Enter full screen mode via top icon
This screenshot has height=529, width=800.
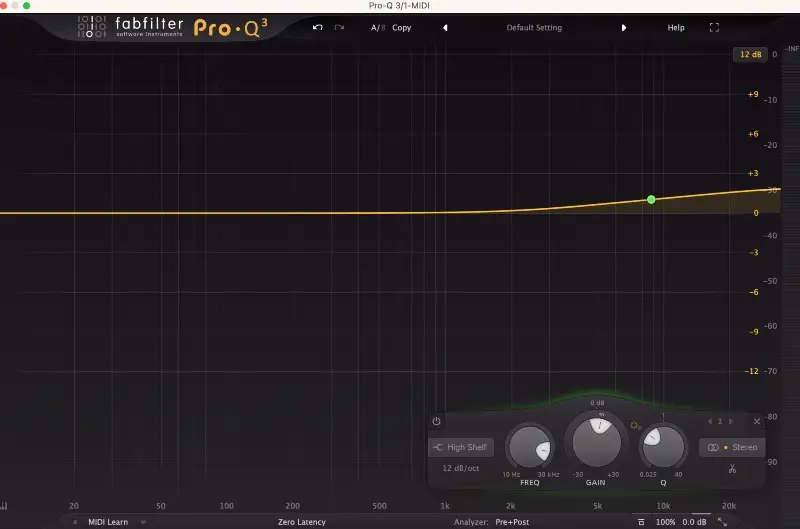[714, 28]
